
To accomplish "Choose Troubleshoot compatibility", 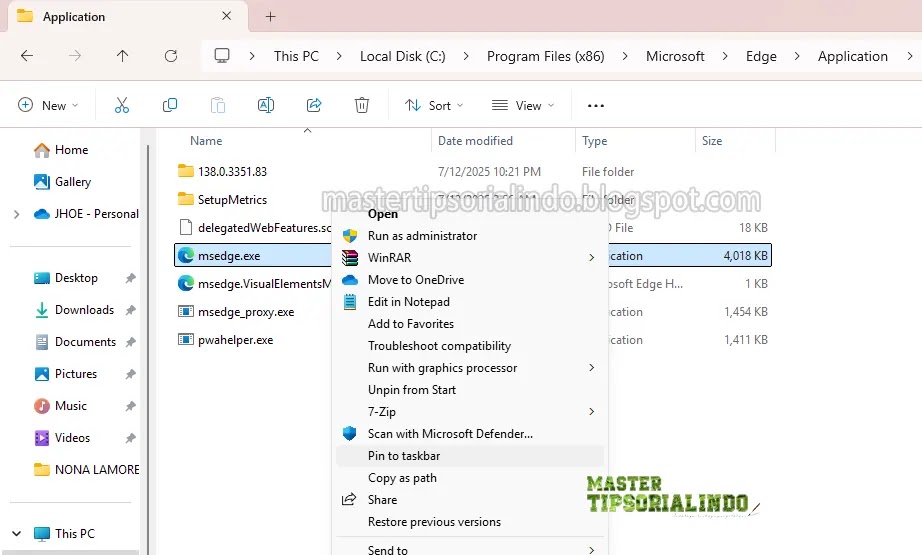I will [x=470, y=346].
